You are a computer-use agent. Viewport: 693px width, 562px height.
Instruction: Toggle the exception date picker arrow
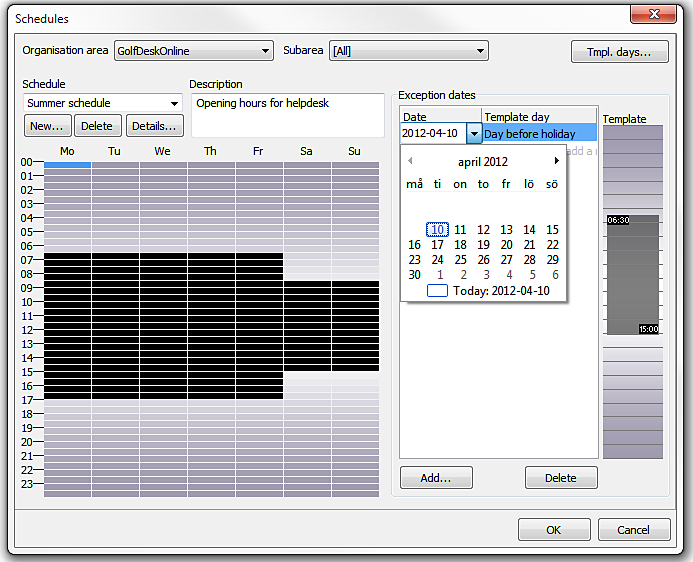473,133
